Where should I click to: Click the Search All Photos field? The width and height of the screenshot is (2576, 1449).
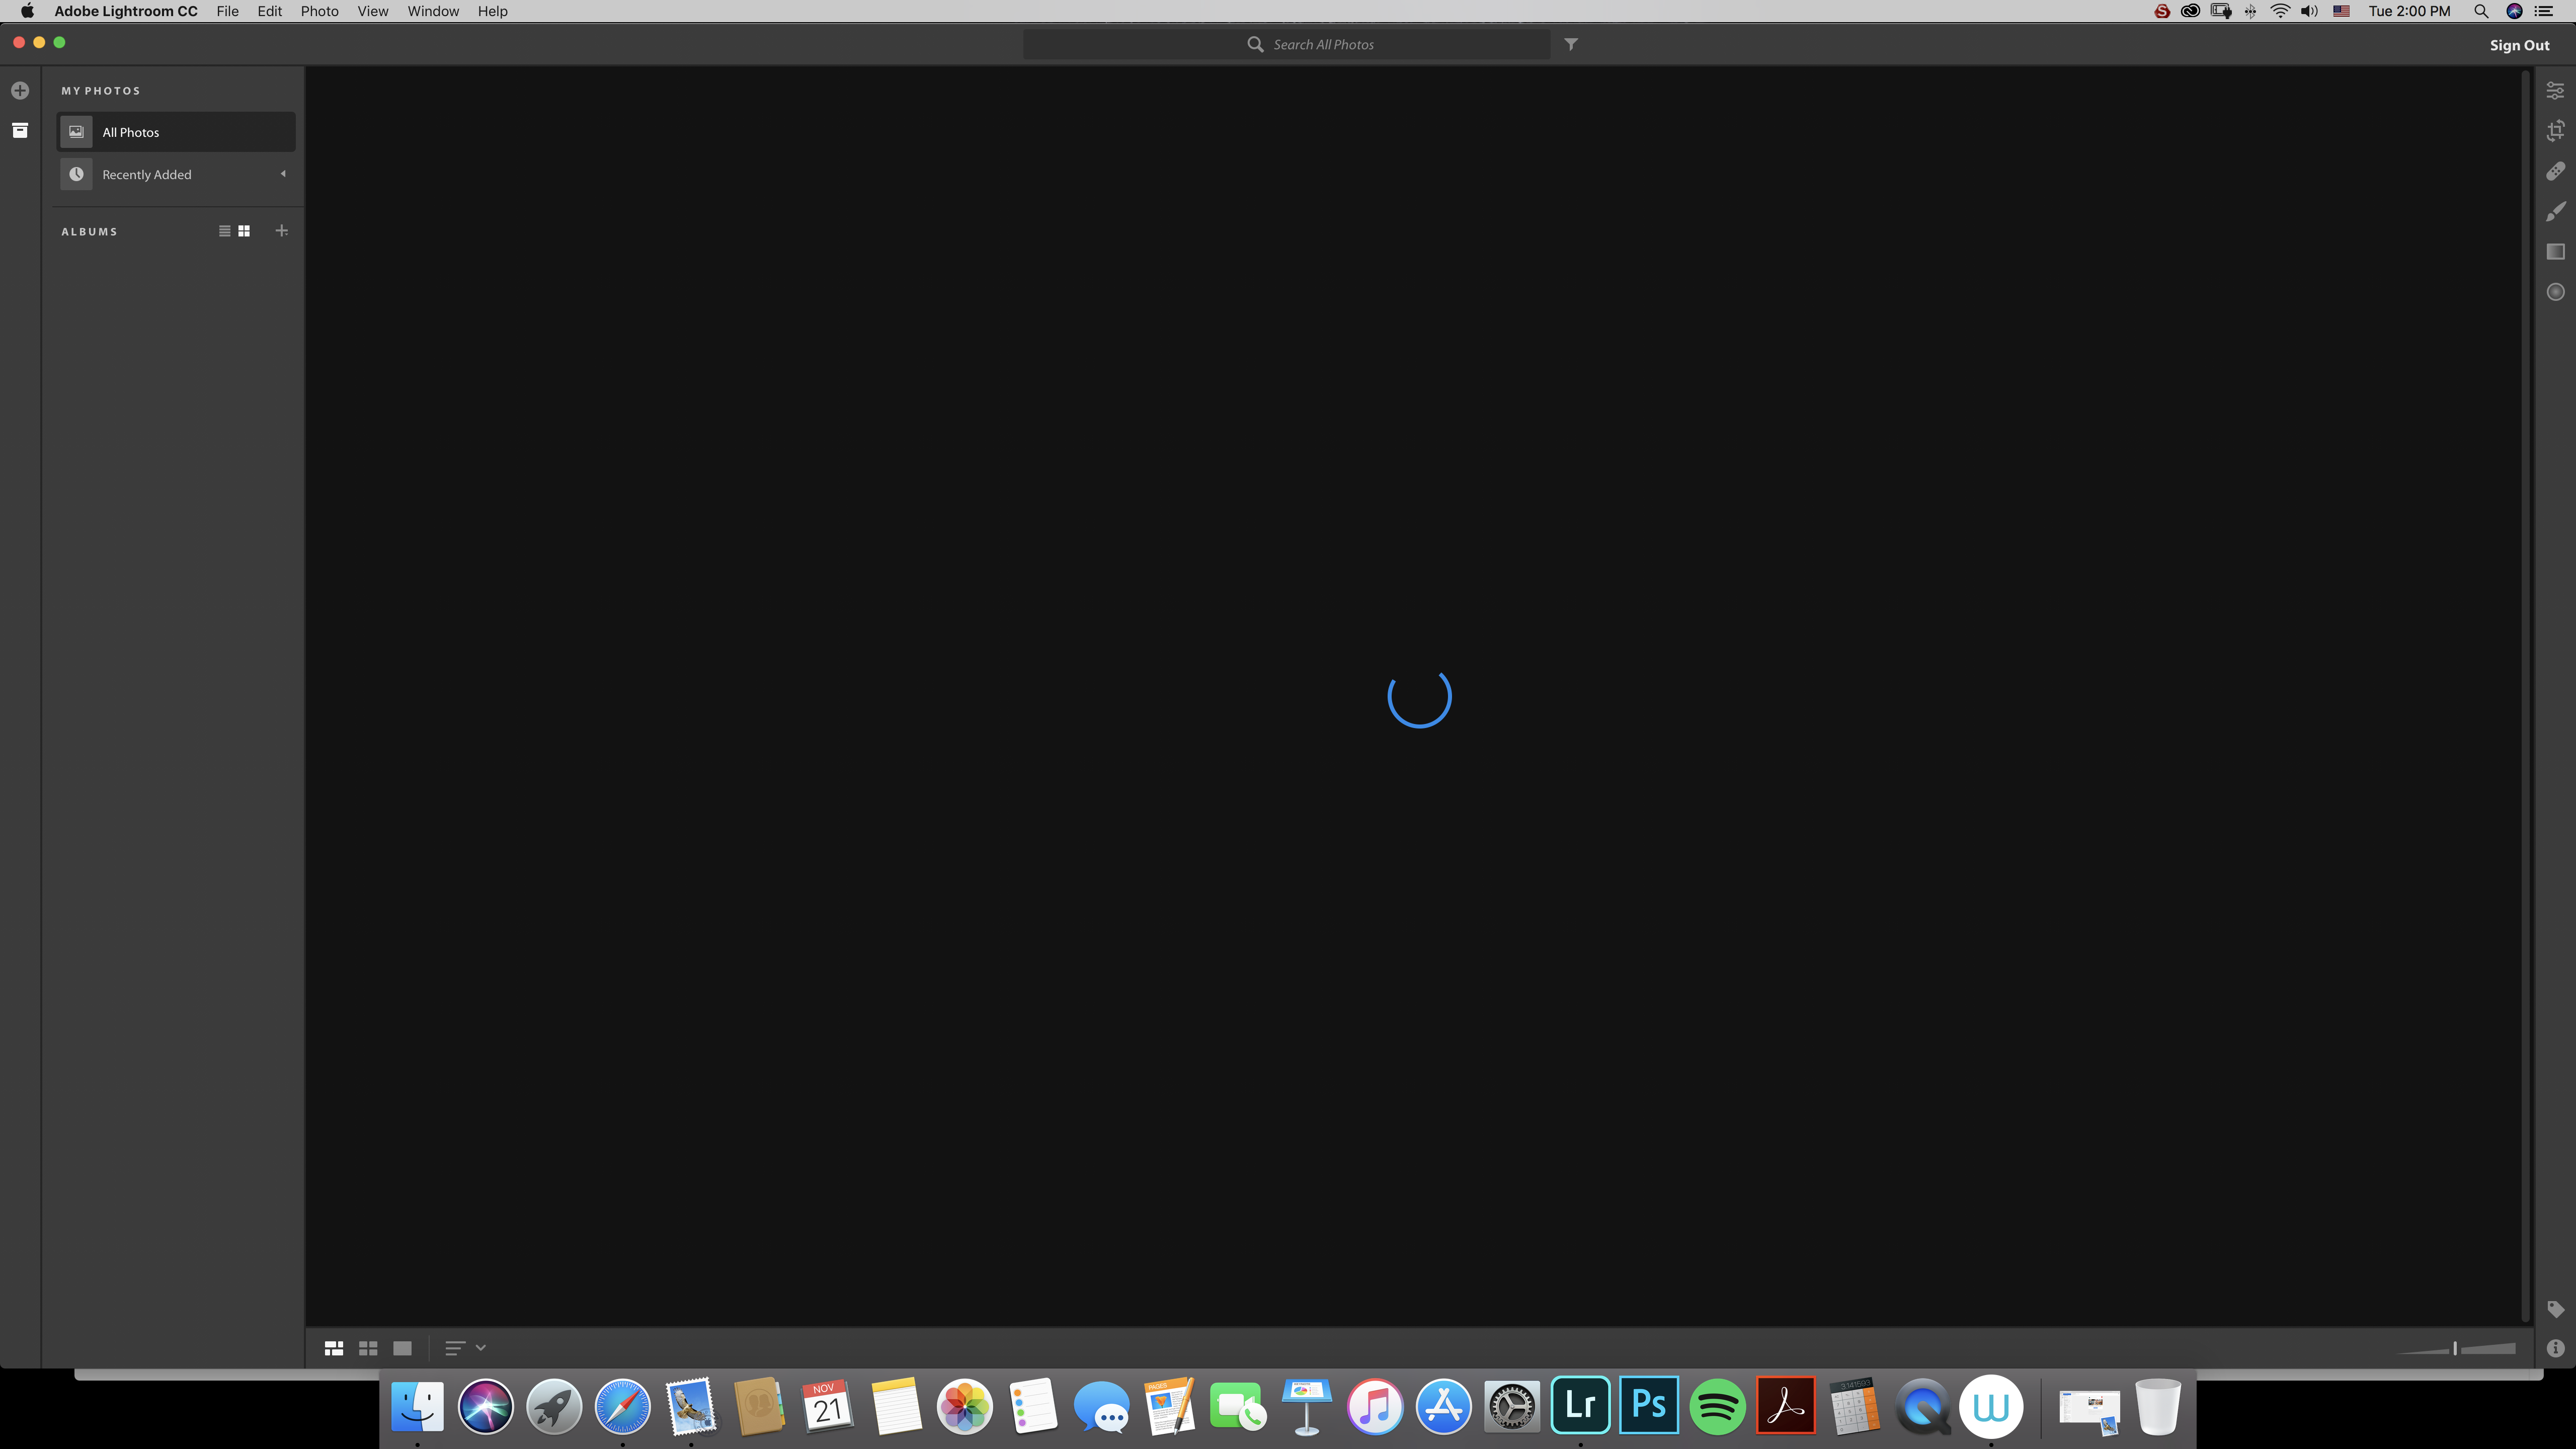[1286, 44]
